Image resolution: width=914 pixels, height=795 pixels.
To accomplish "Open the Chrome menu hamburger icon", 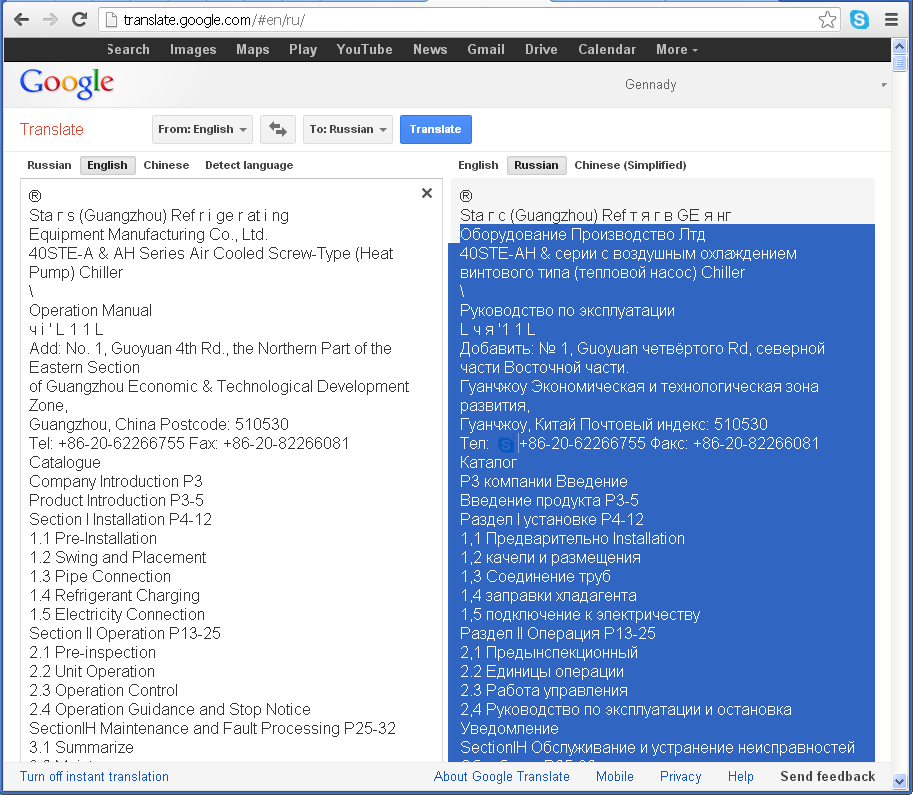I will point(891,20).
